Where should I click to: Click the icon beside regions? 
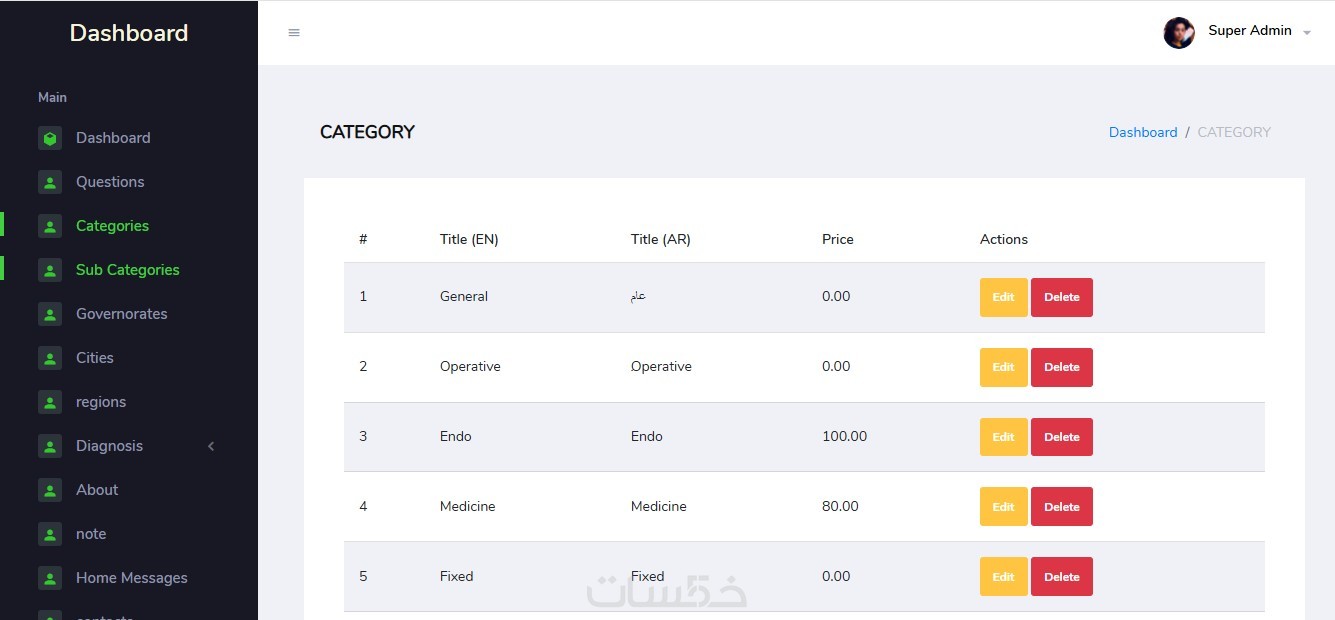tap(50, 402)
